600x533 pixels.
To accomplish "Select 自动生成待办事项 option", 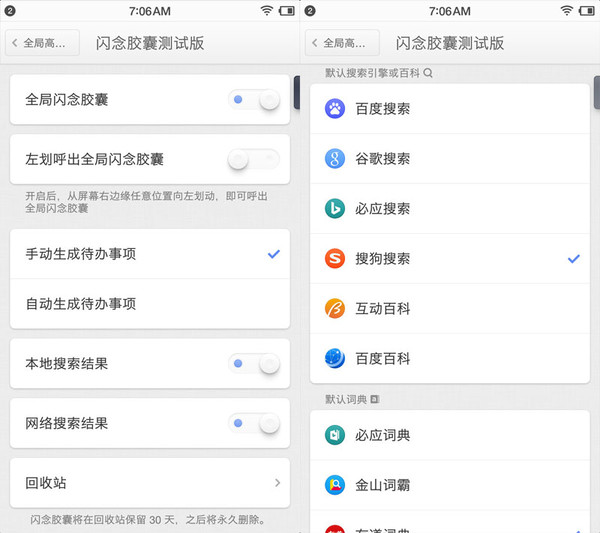I will pos(150,304).
